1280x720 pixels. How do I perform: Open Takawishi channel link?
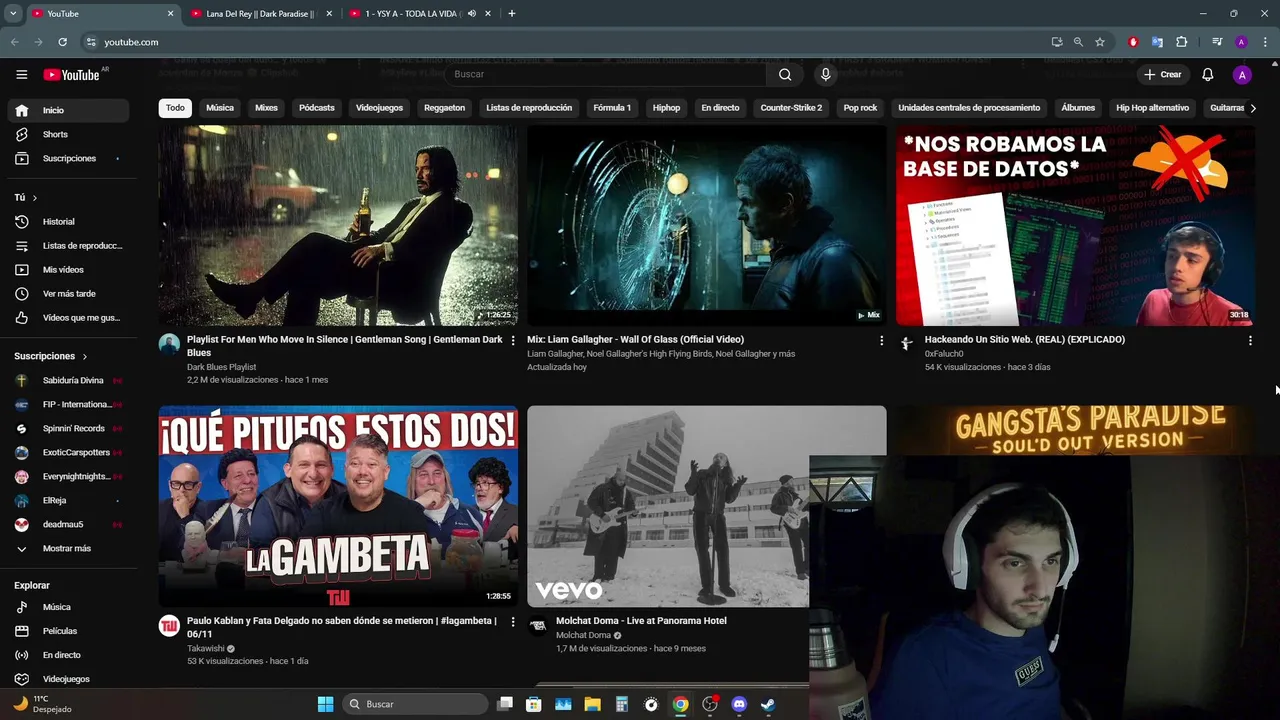click(x=206, y=649)
